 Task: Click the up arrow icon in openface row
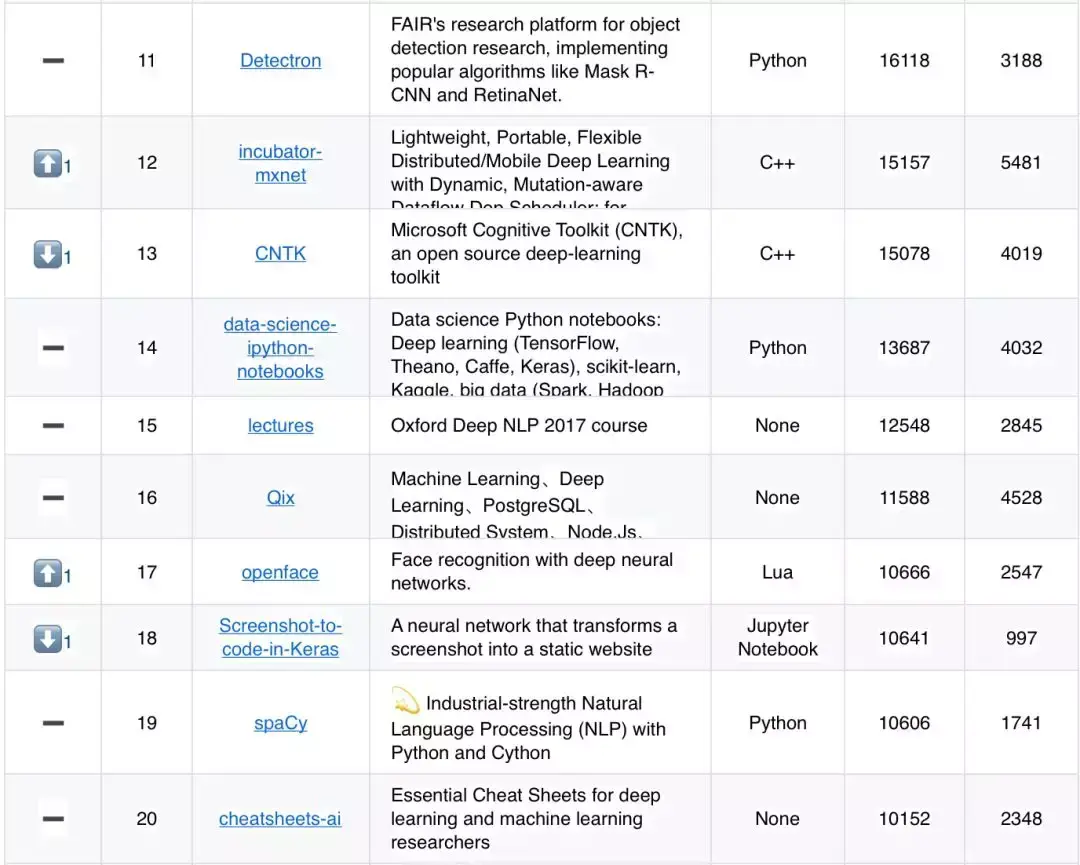48,572
